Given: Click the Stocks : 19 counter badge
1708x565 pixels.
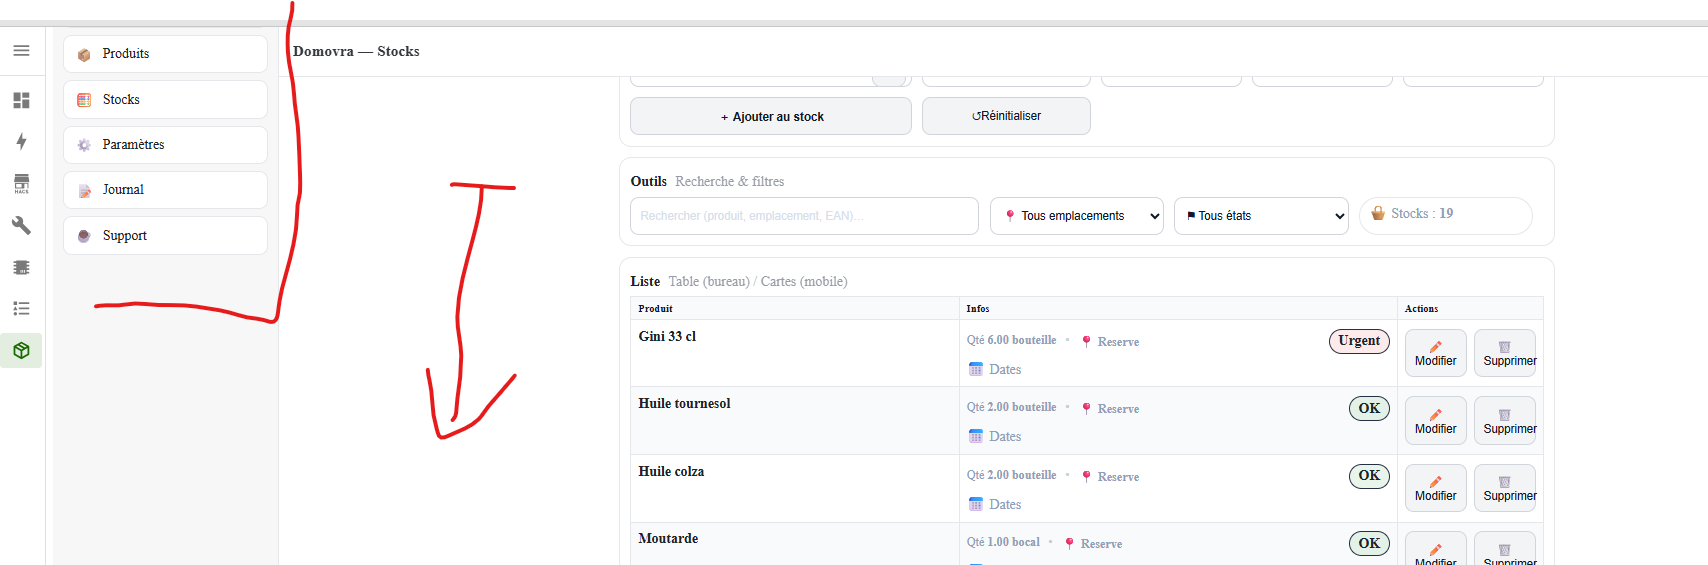Looking at the screenshot, I should 1446,215.
